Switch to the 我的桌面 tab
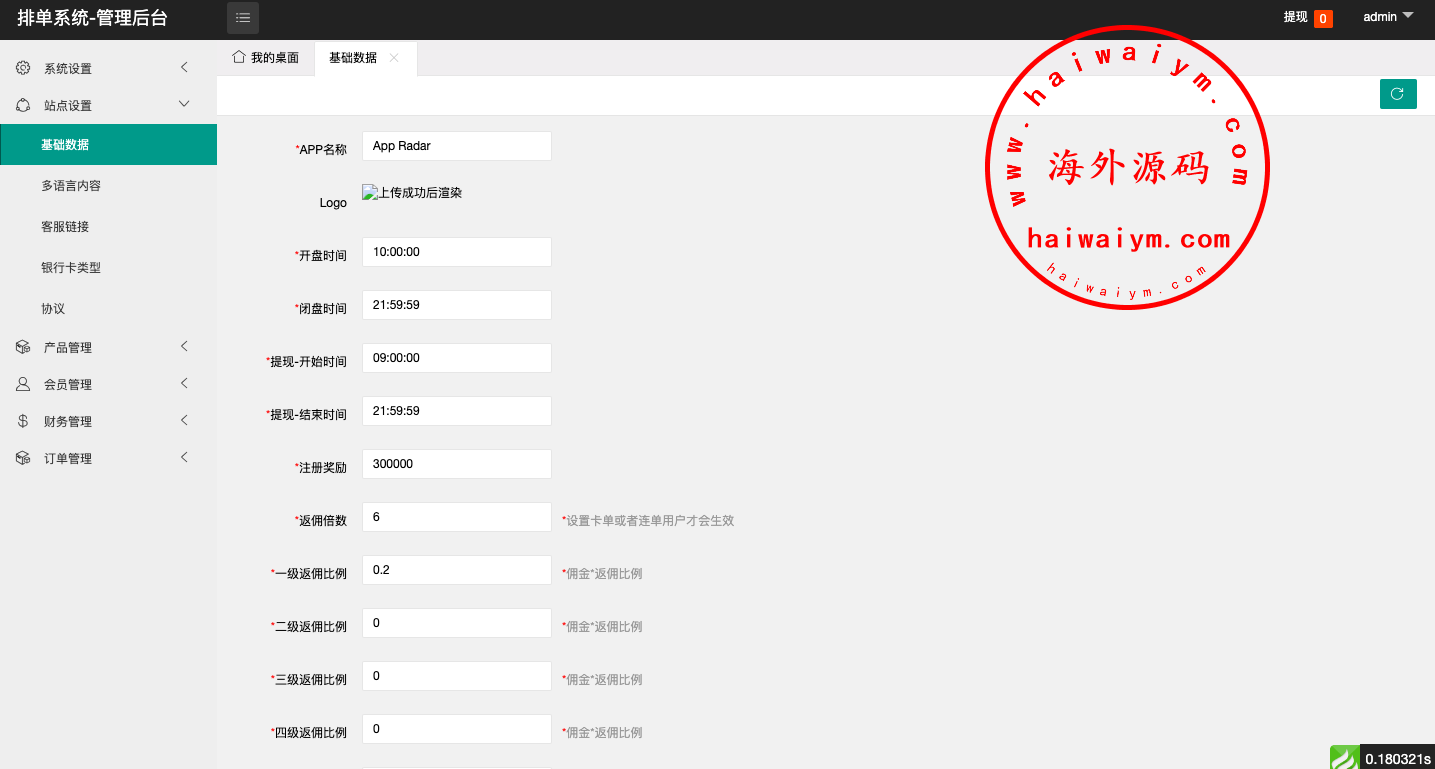The image size is (1435, 769). (x=266, y=58)
